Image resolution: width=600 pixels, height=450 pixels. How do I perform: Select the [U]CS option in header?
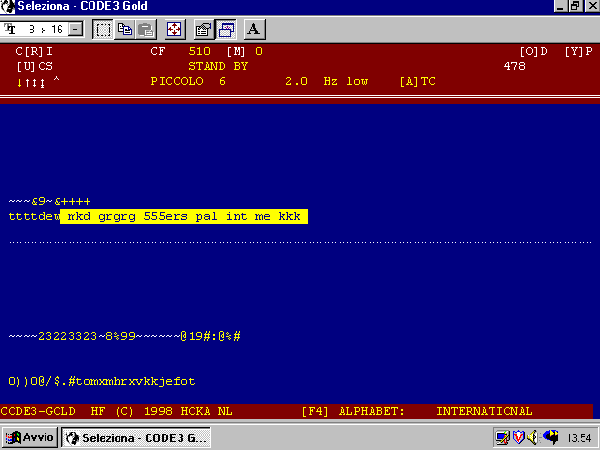[35, 65]
